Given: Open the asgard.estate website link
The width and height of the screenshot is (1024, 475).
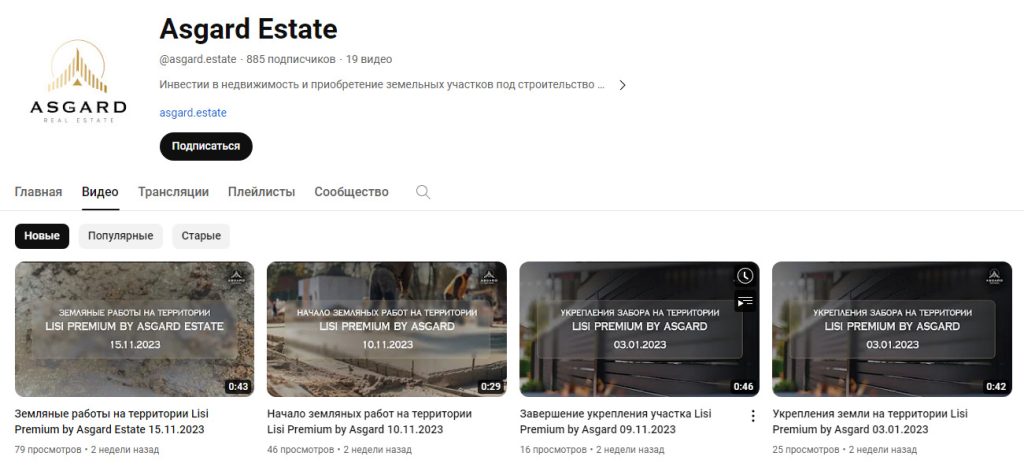Looking at the screenshot, I should [193, 113].
